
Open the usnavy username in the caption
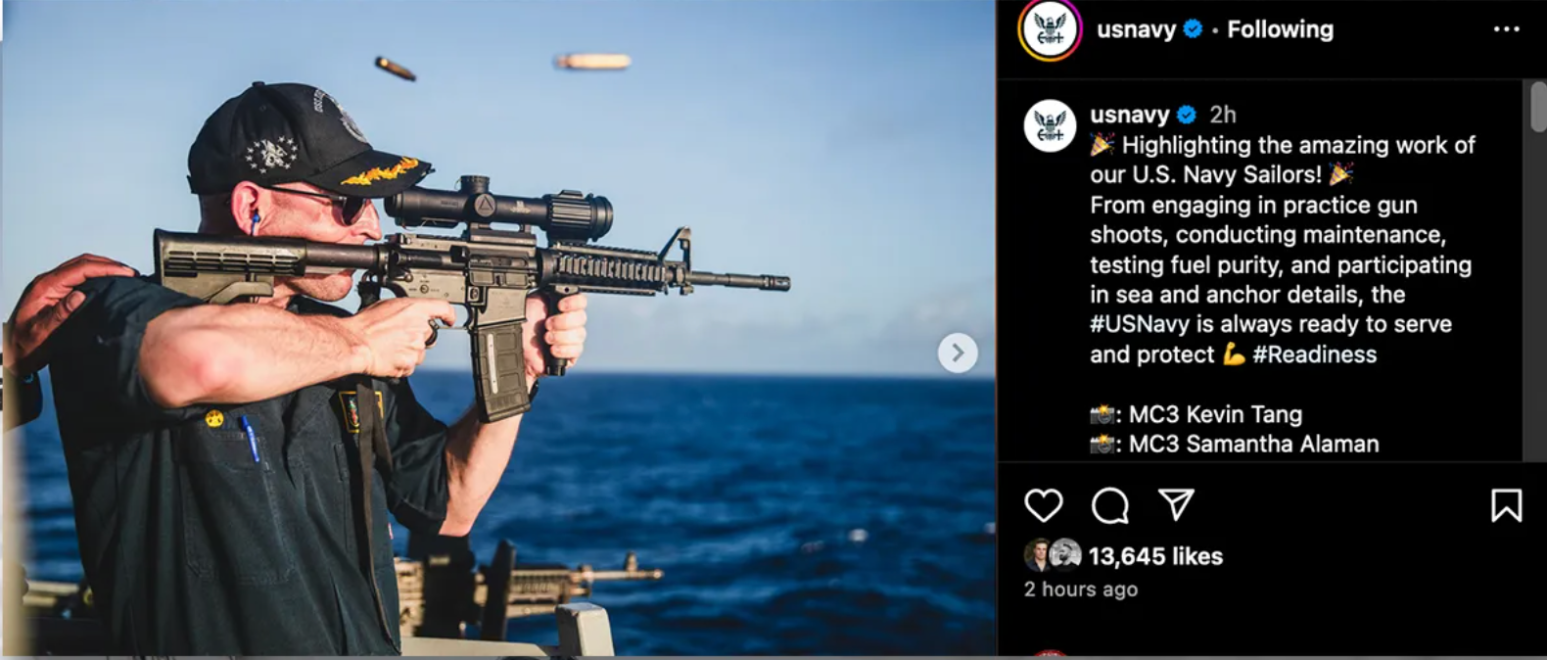coord(1130,115)
